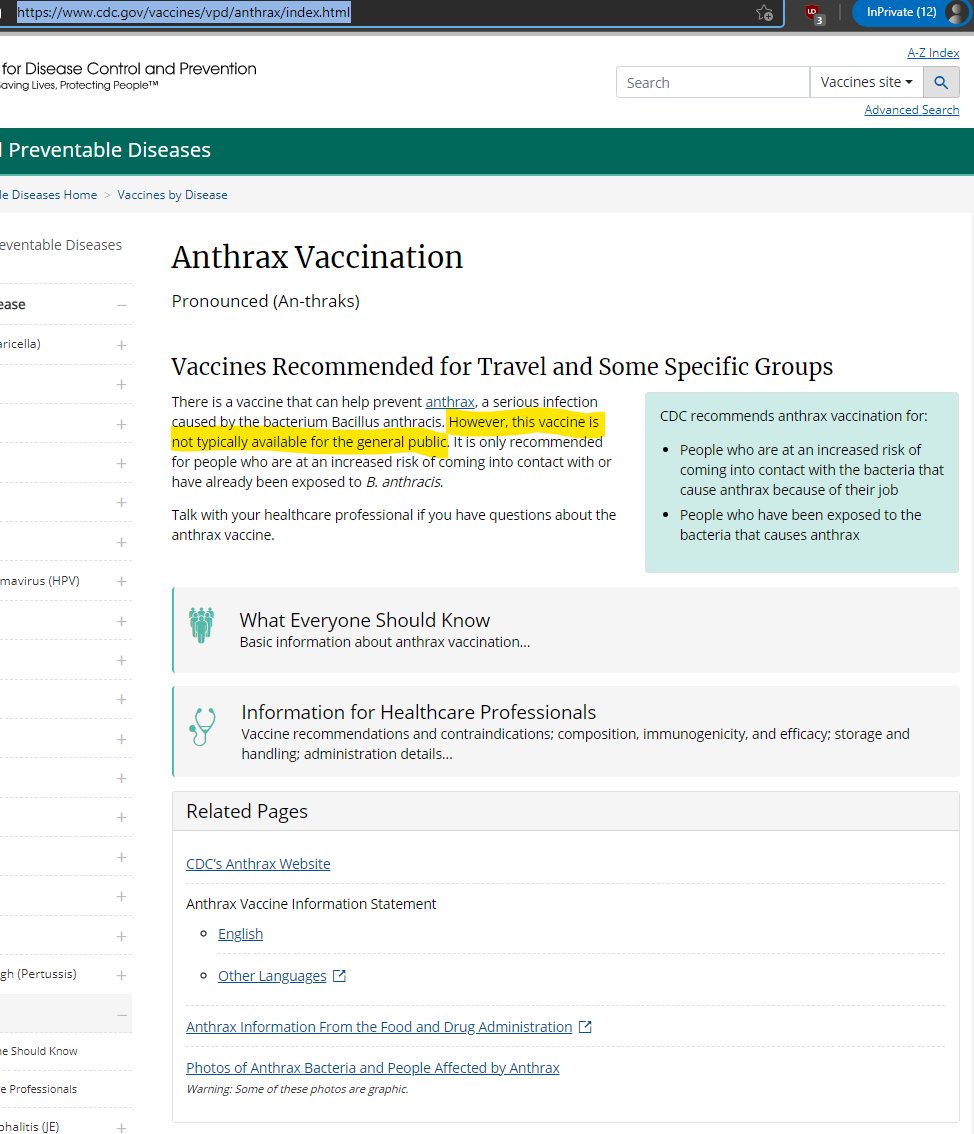Open the Vaccines site dropdown
The height and width of the screenshot is (1134, 974).
(866, 82)
